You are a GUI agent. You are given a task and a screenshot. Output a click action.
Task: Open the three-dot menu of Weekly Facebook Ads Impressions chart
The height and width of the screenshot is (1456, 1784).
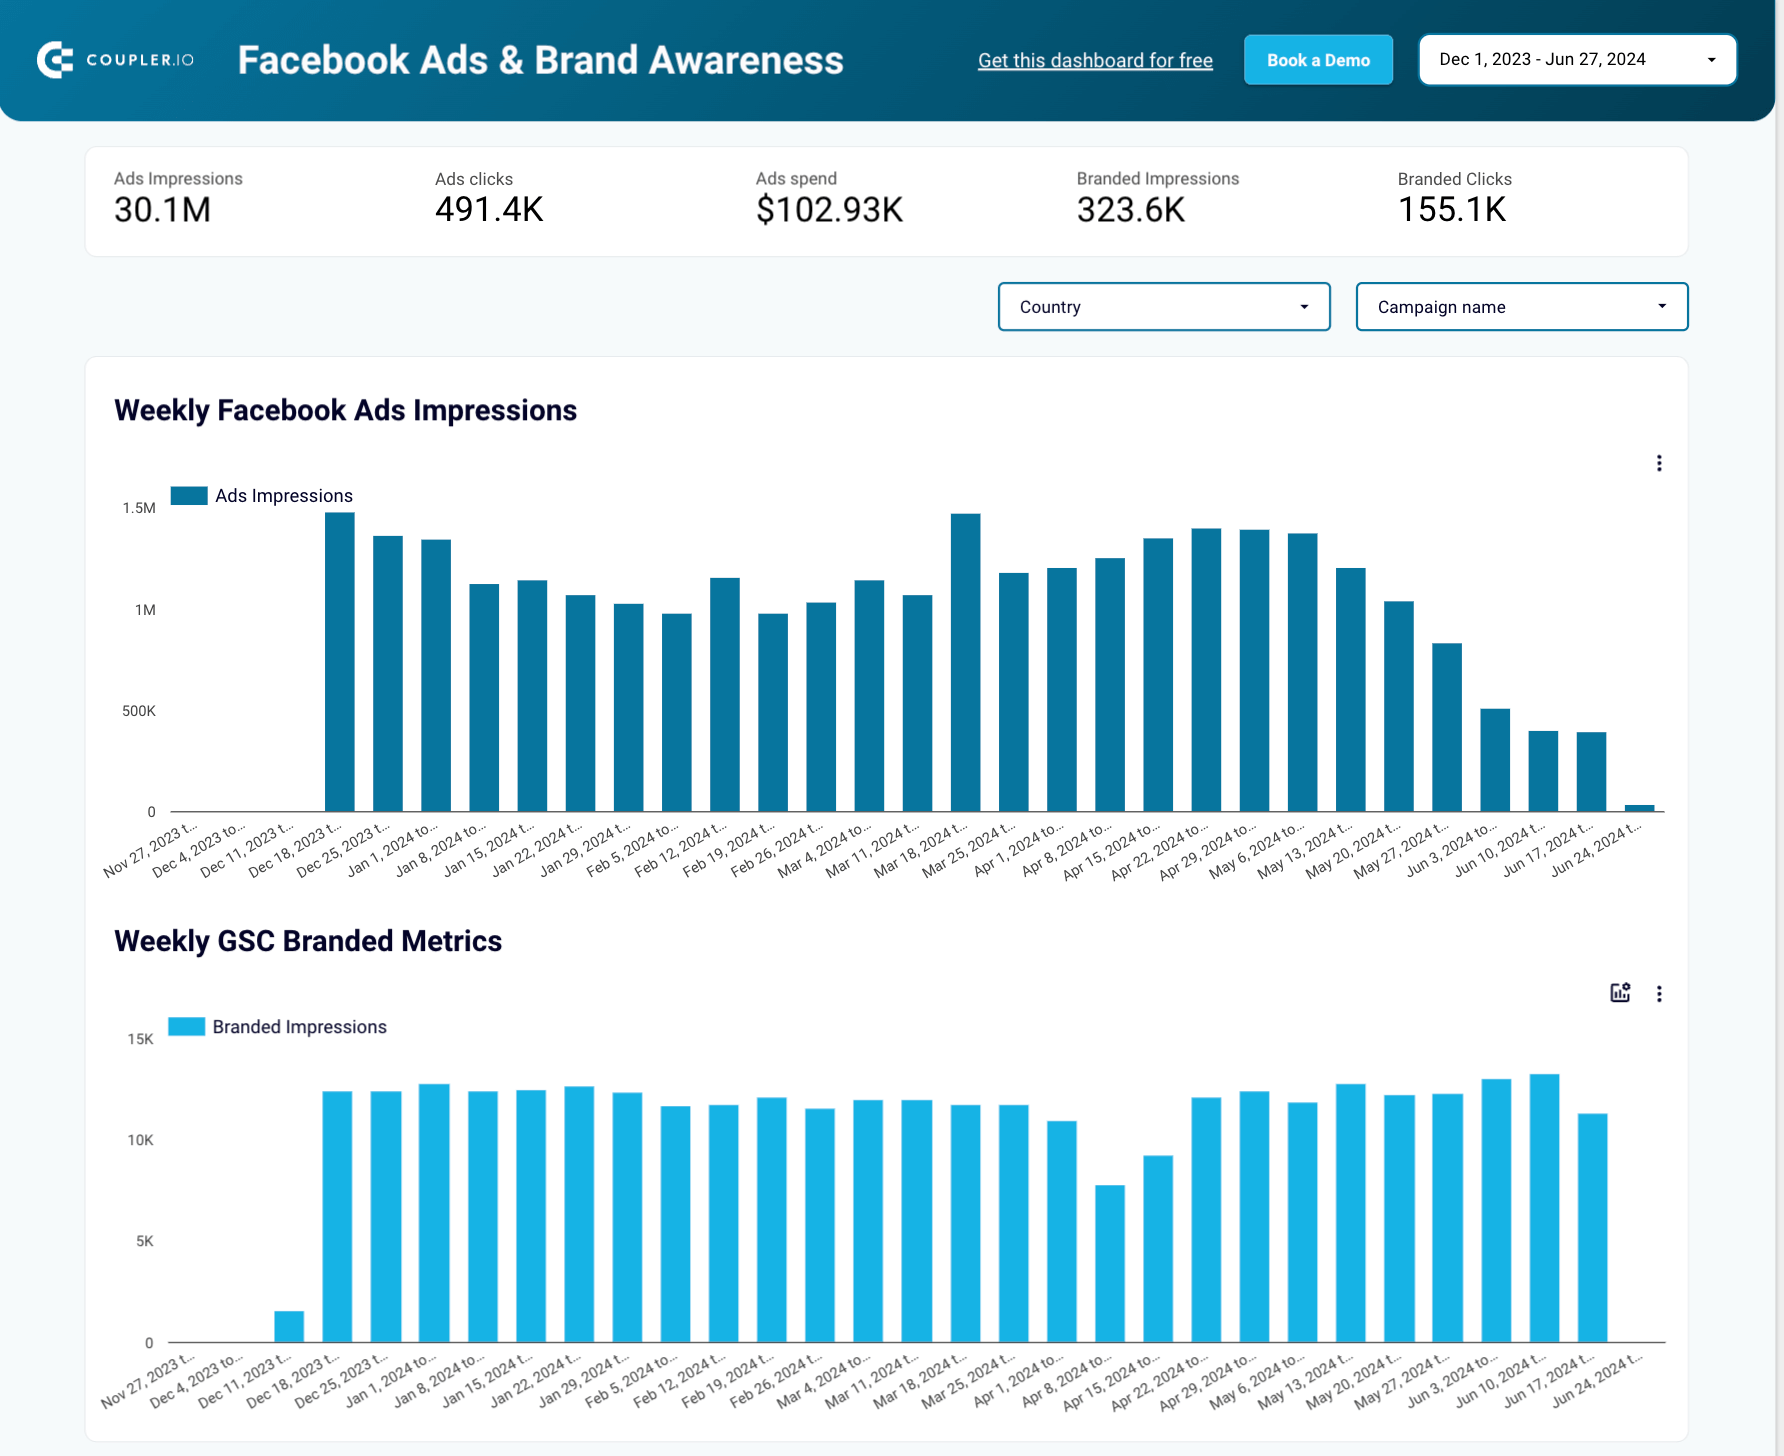[1659, 463]
